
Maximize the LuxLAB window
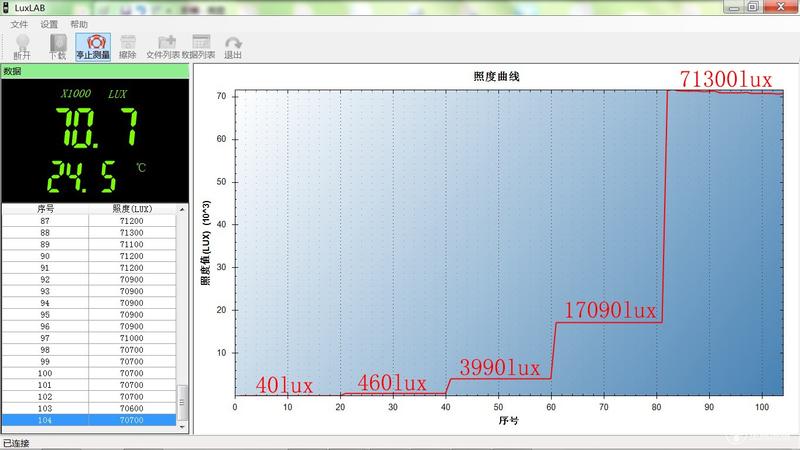coord(753,7)
